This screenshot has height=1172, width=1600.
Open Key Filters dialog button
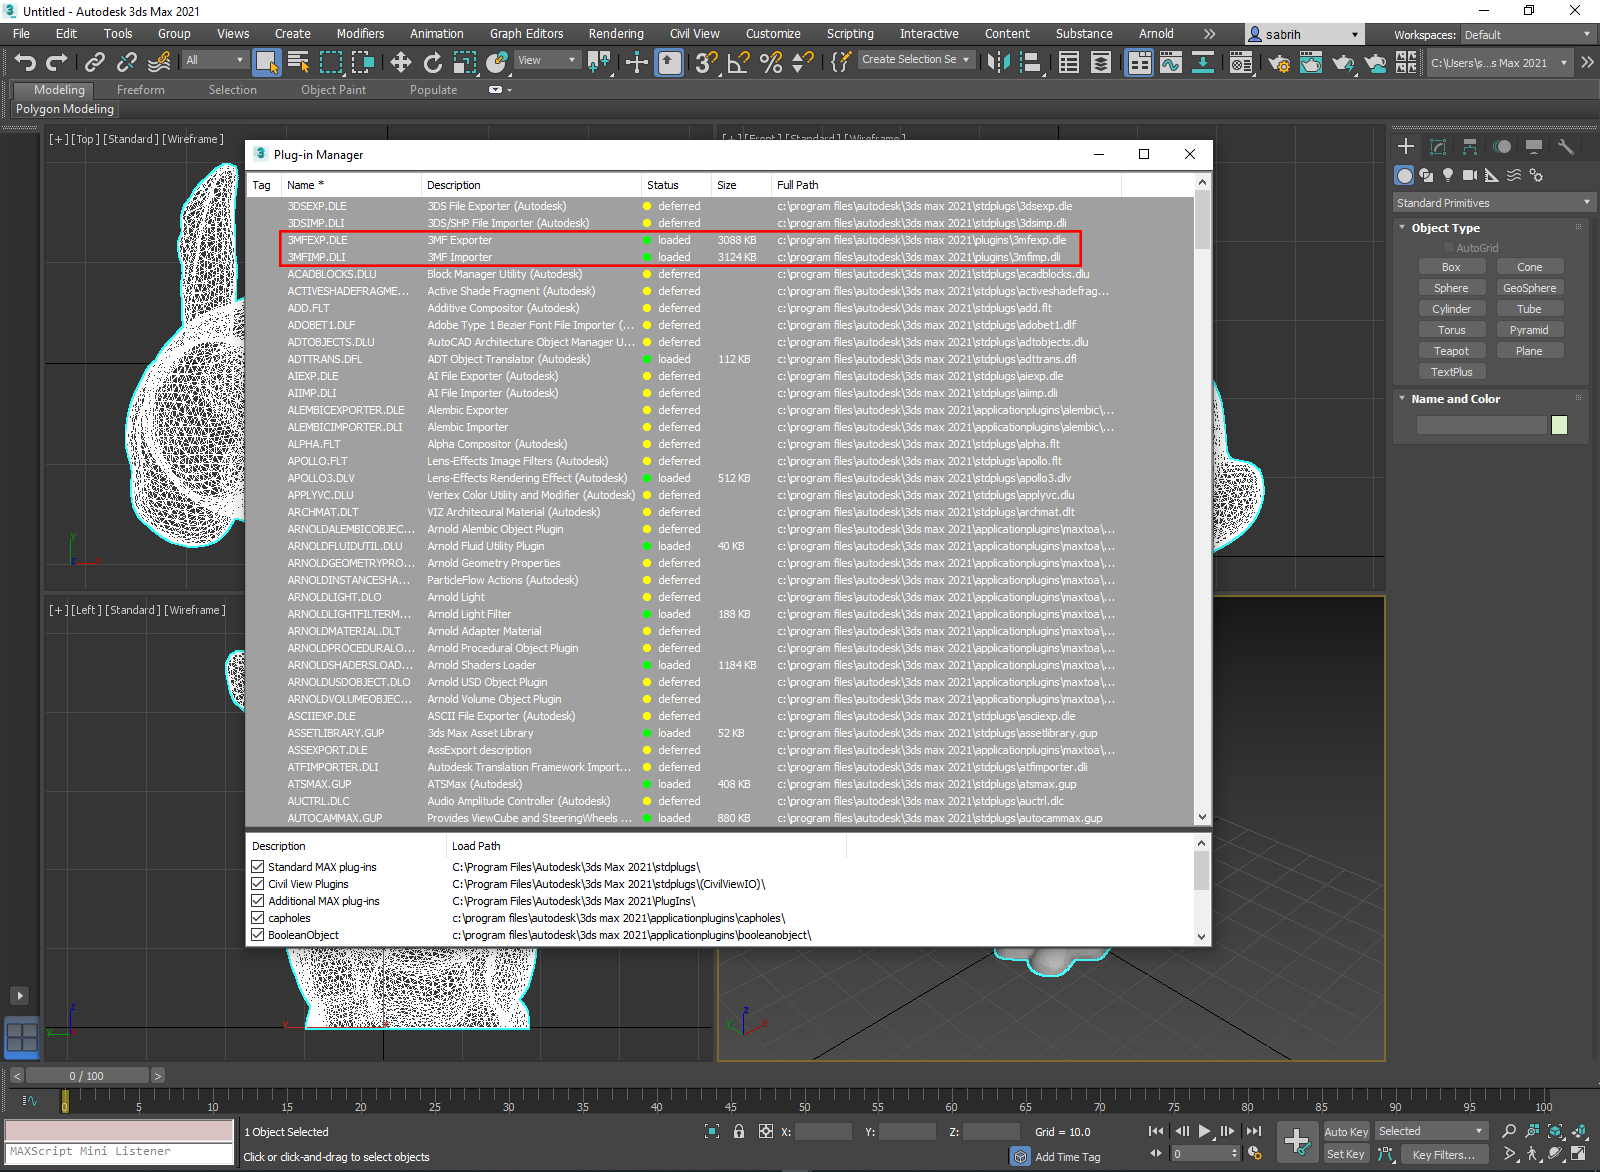point(1444,1154)
